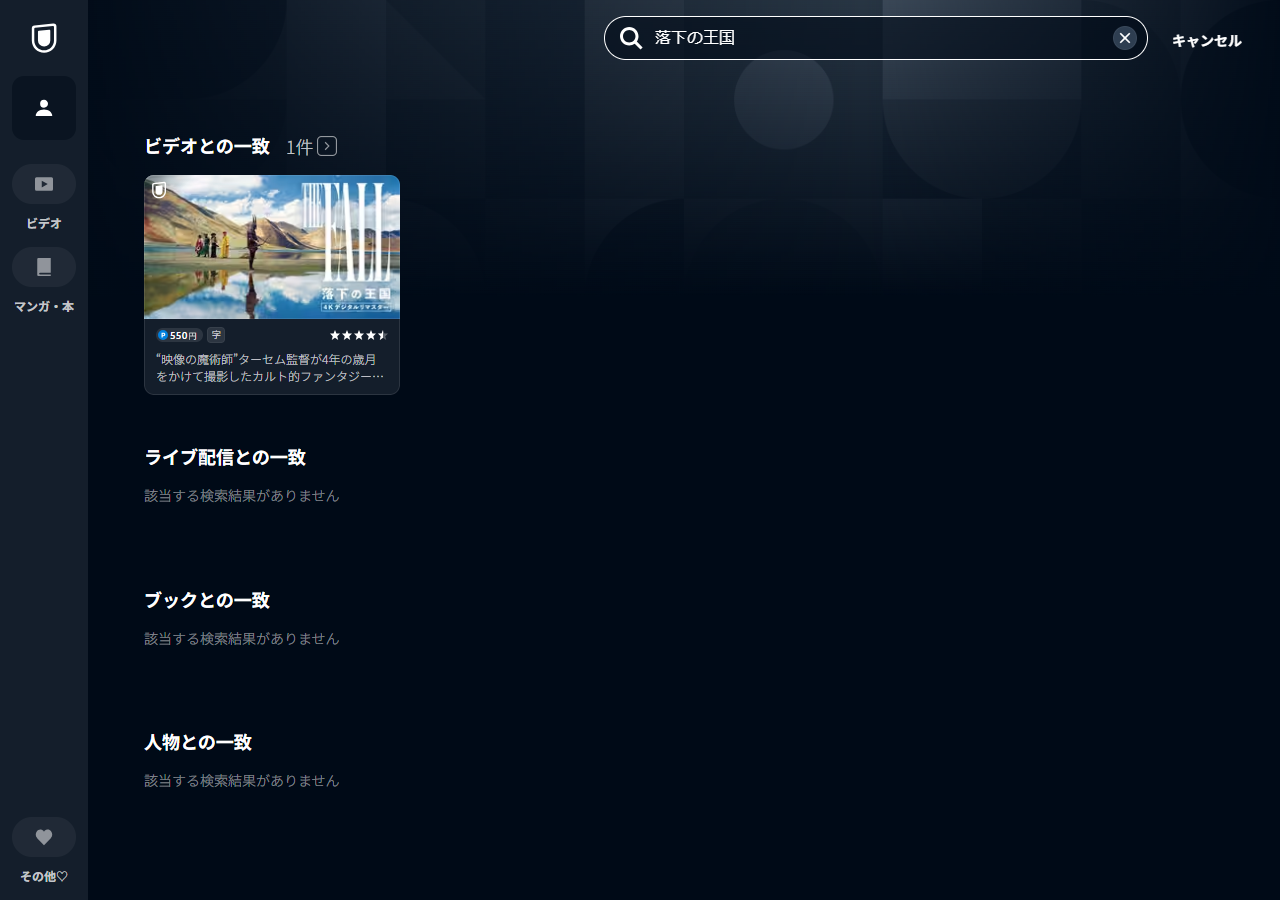Click the その他♡ sidebar label

pos(44,876)
